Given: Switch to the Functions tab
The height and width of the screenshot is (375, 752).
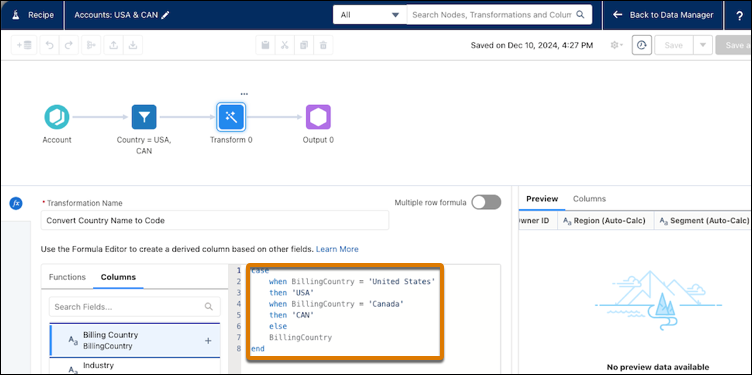Looking at the screenshot, I should click(67, 277).
